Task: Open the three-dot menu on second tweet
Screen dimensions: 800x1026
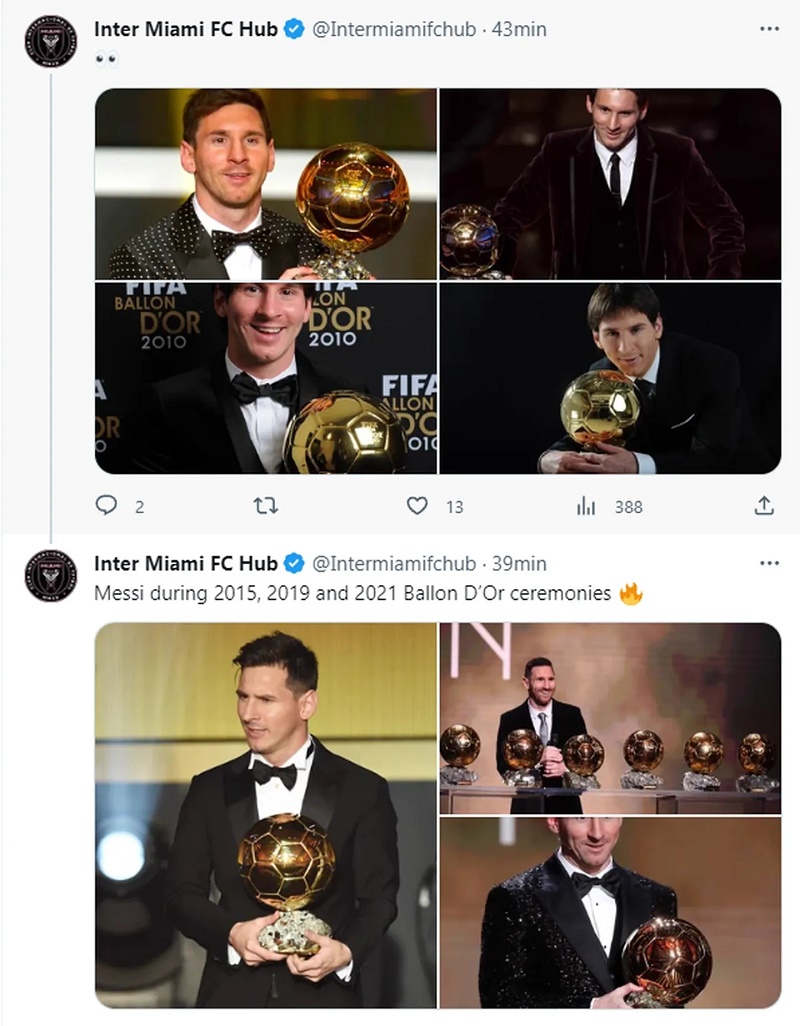Action: (768, 563)
